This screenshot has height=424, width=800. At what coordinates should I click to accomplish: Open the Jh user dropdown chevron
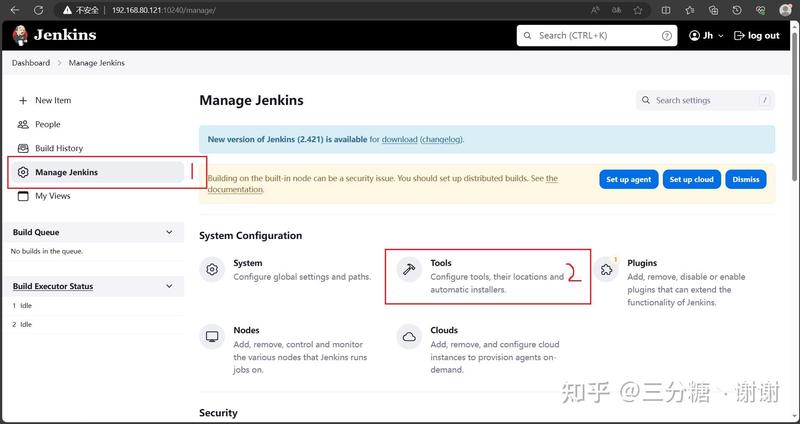[720, 36]
